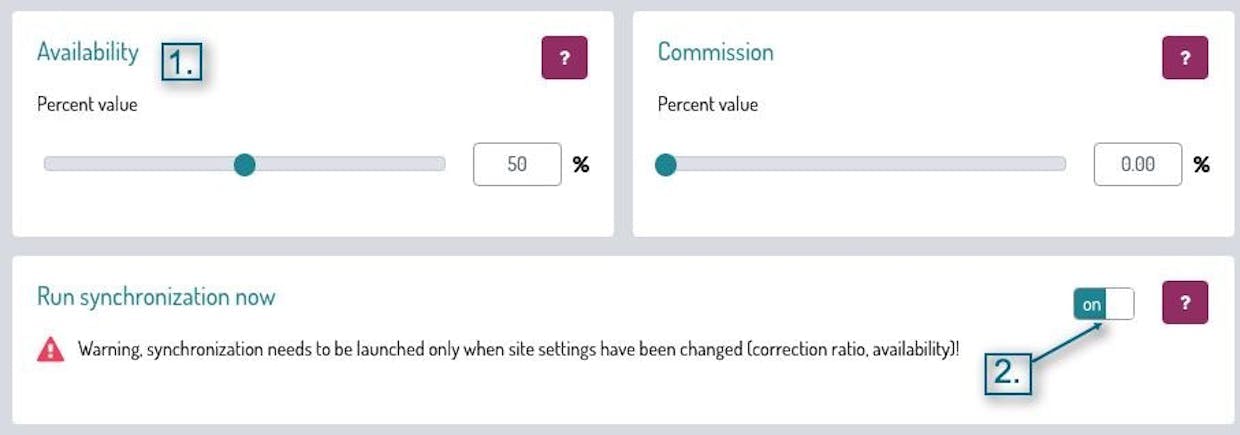This screenshot has width=1240, height=435.
Task: Click the annotation marker labeled 1.
Action: pos(183,63)
